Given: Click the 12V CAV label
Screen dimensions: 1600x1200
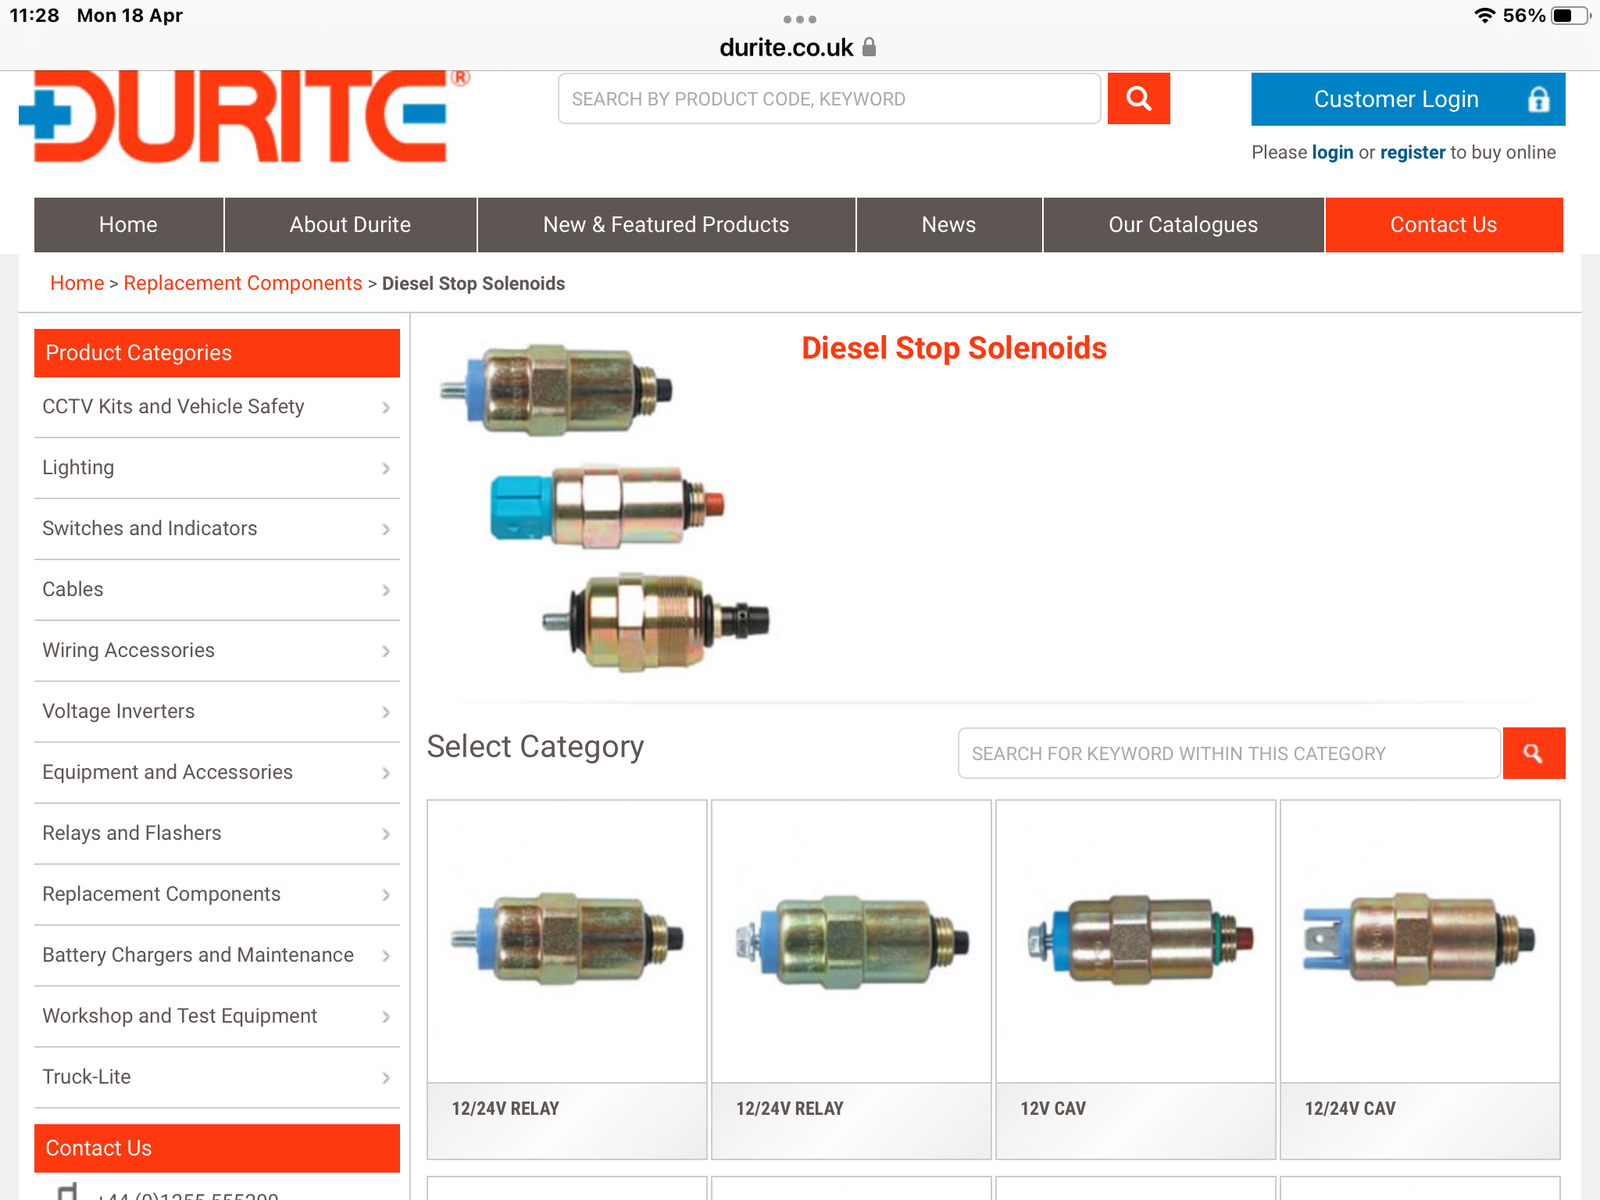Looking at the screenshot, I should [x=1052, y=1108].
